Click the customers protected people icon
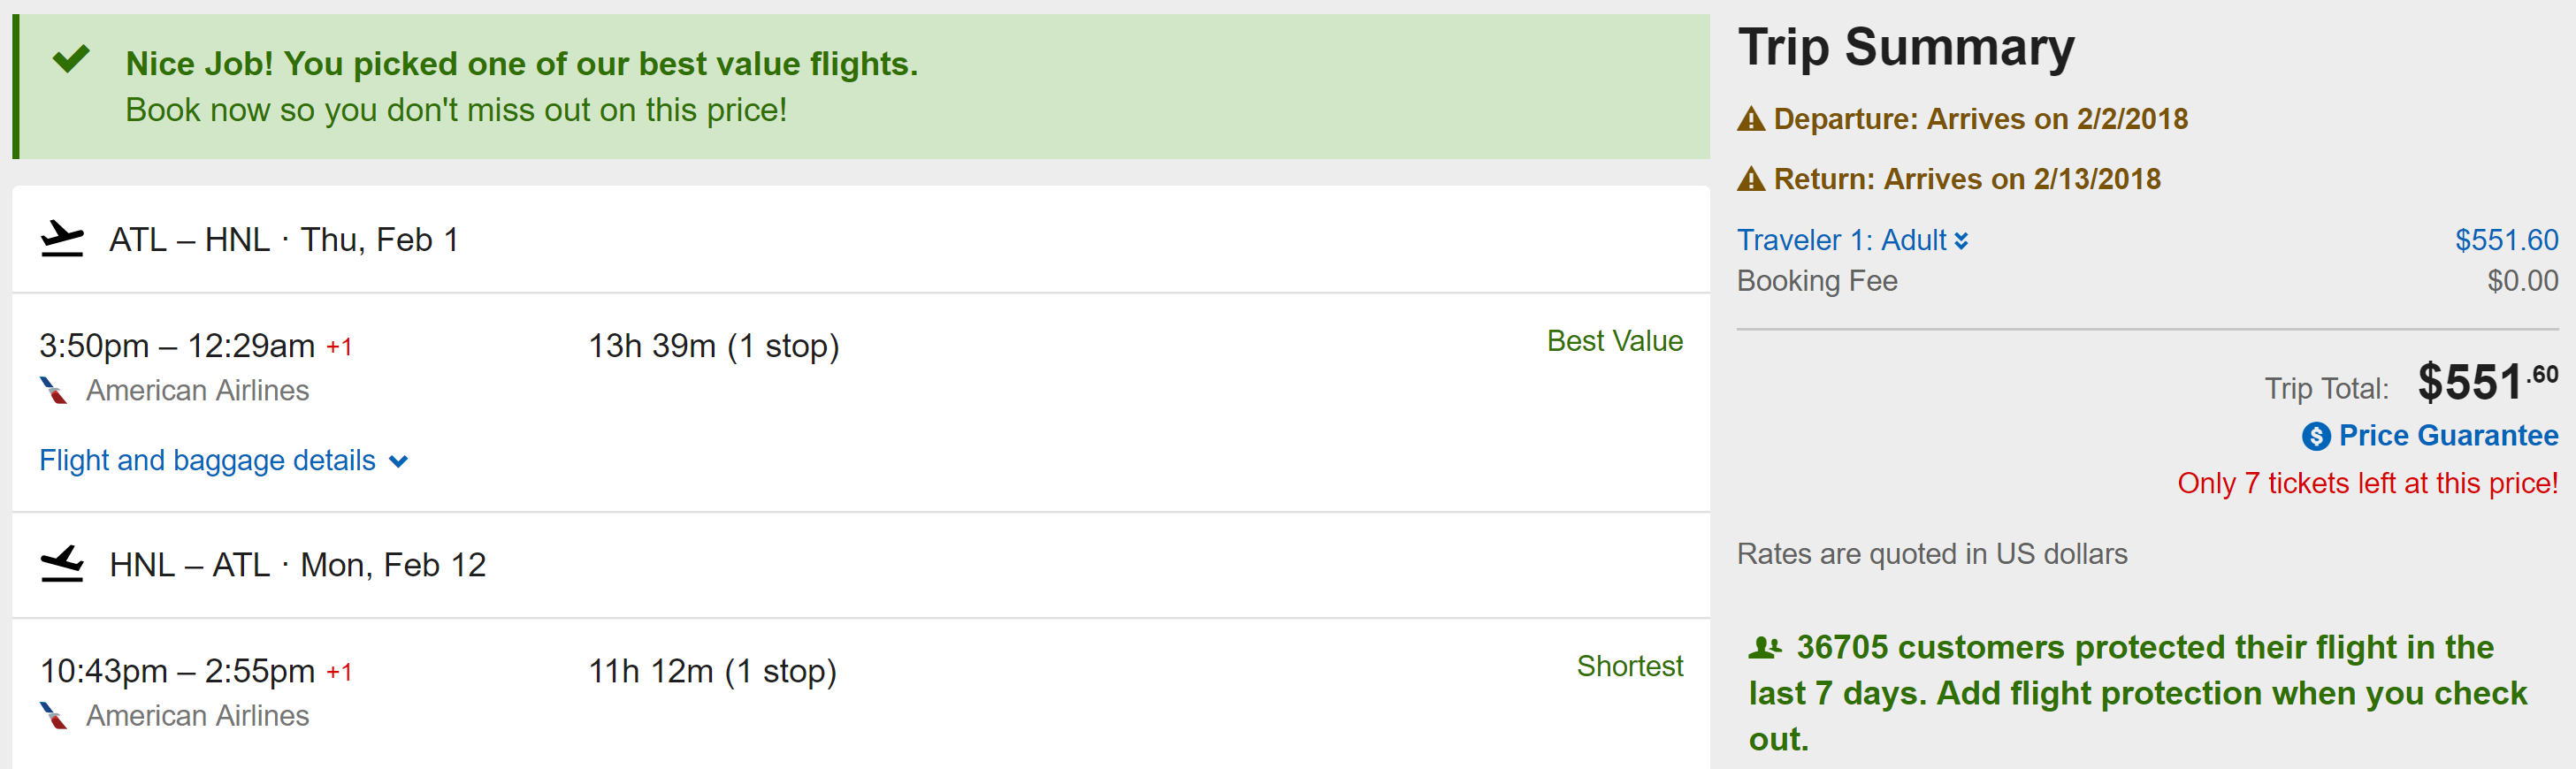The image size is (2576, 769). (1765, 648)
